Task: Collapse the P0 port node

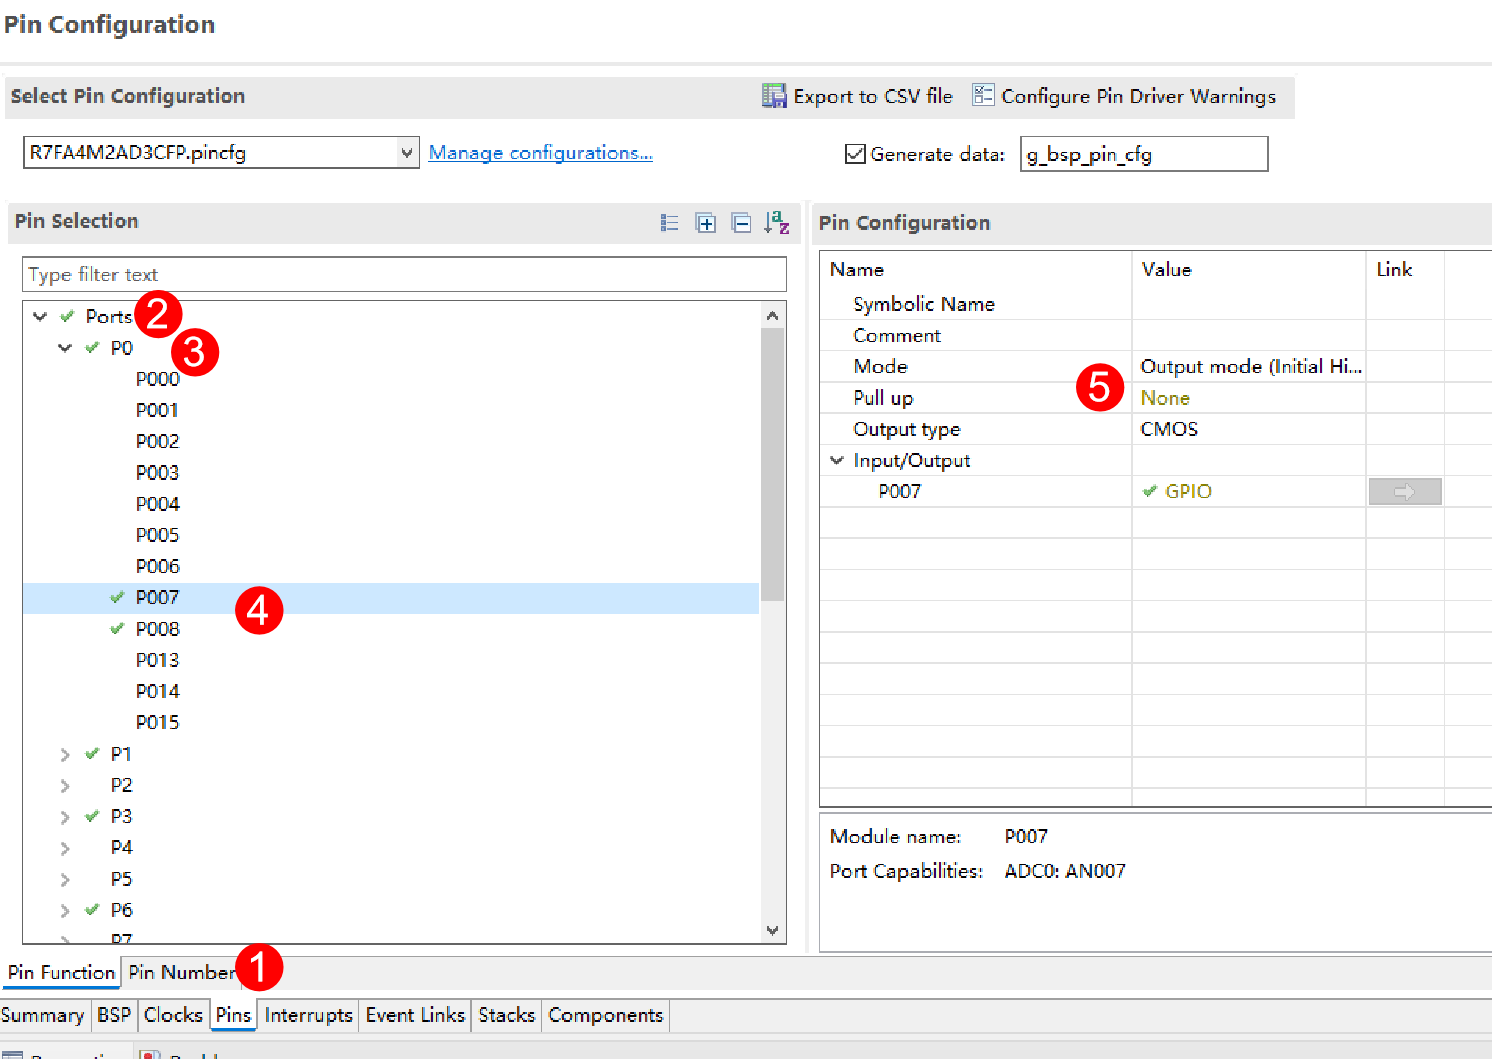Action: click(x=65, y=348)
